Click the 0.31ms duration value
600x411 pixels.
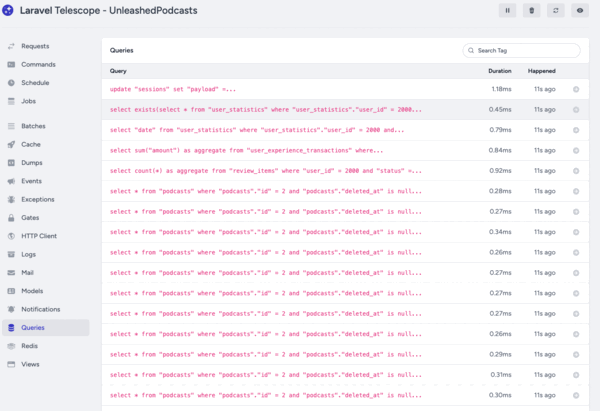point(501,375)
